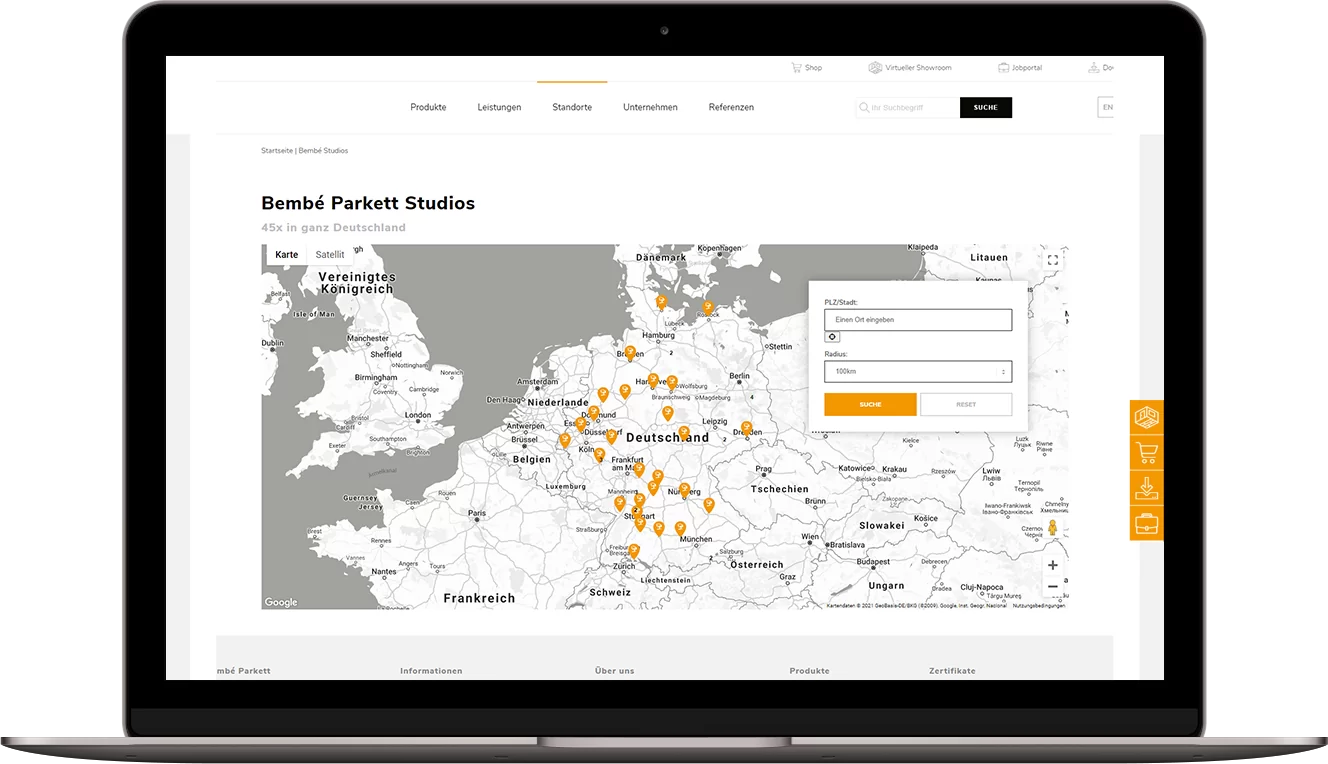Click the orange shopping cart sidebar icon

click(1146, 453)
